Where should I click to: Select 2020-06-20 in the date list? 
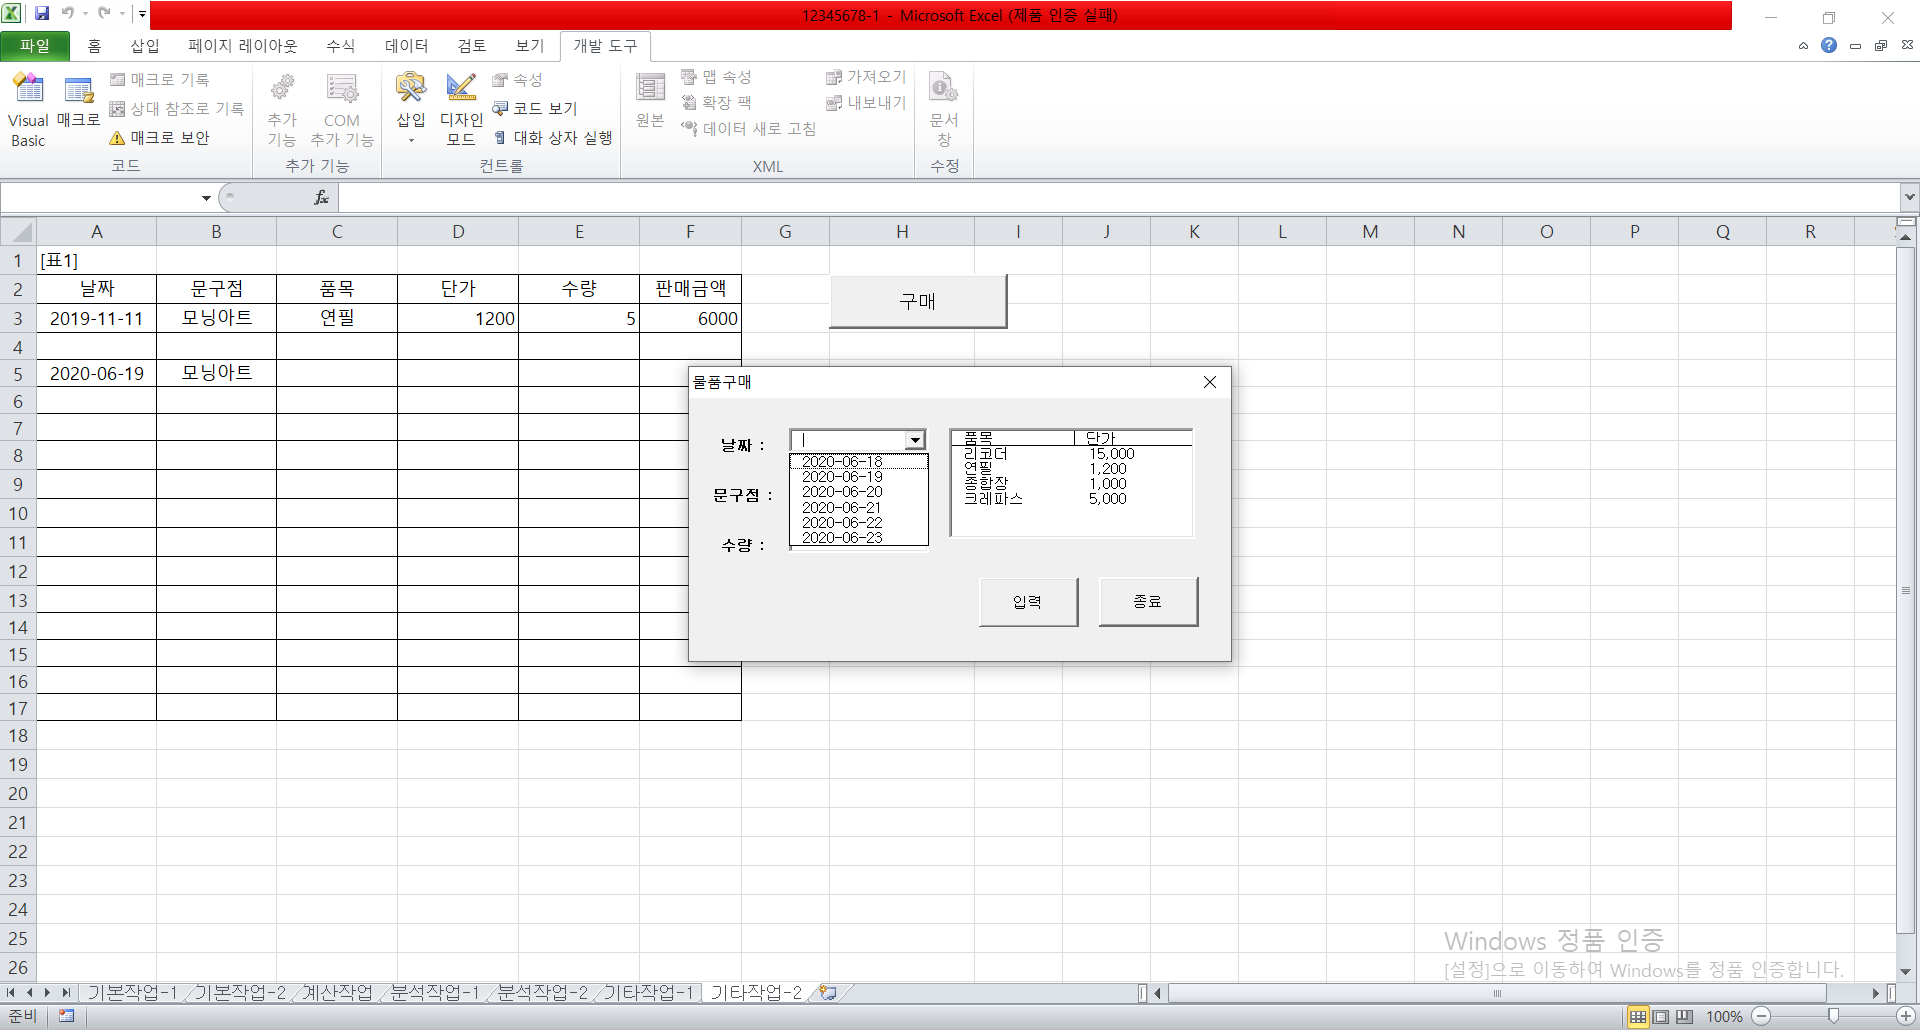pyautogui.click(x=842, y=492)
